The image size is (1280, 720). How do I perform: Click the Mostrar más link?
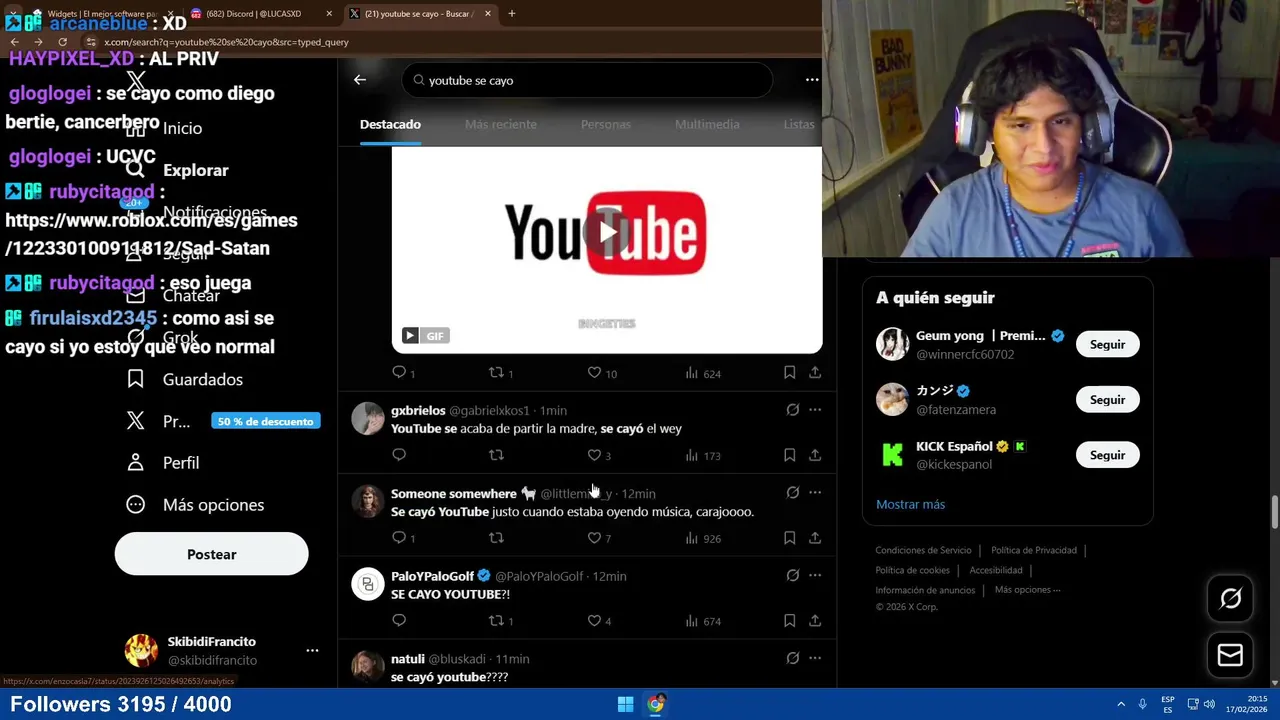[x=910, y=504]
